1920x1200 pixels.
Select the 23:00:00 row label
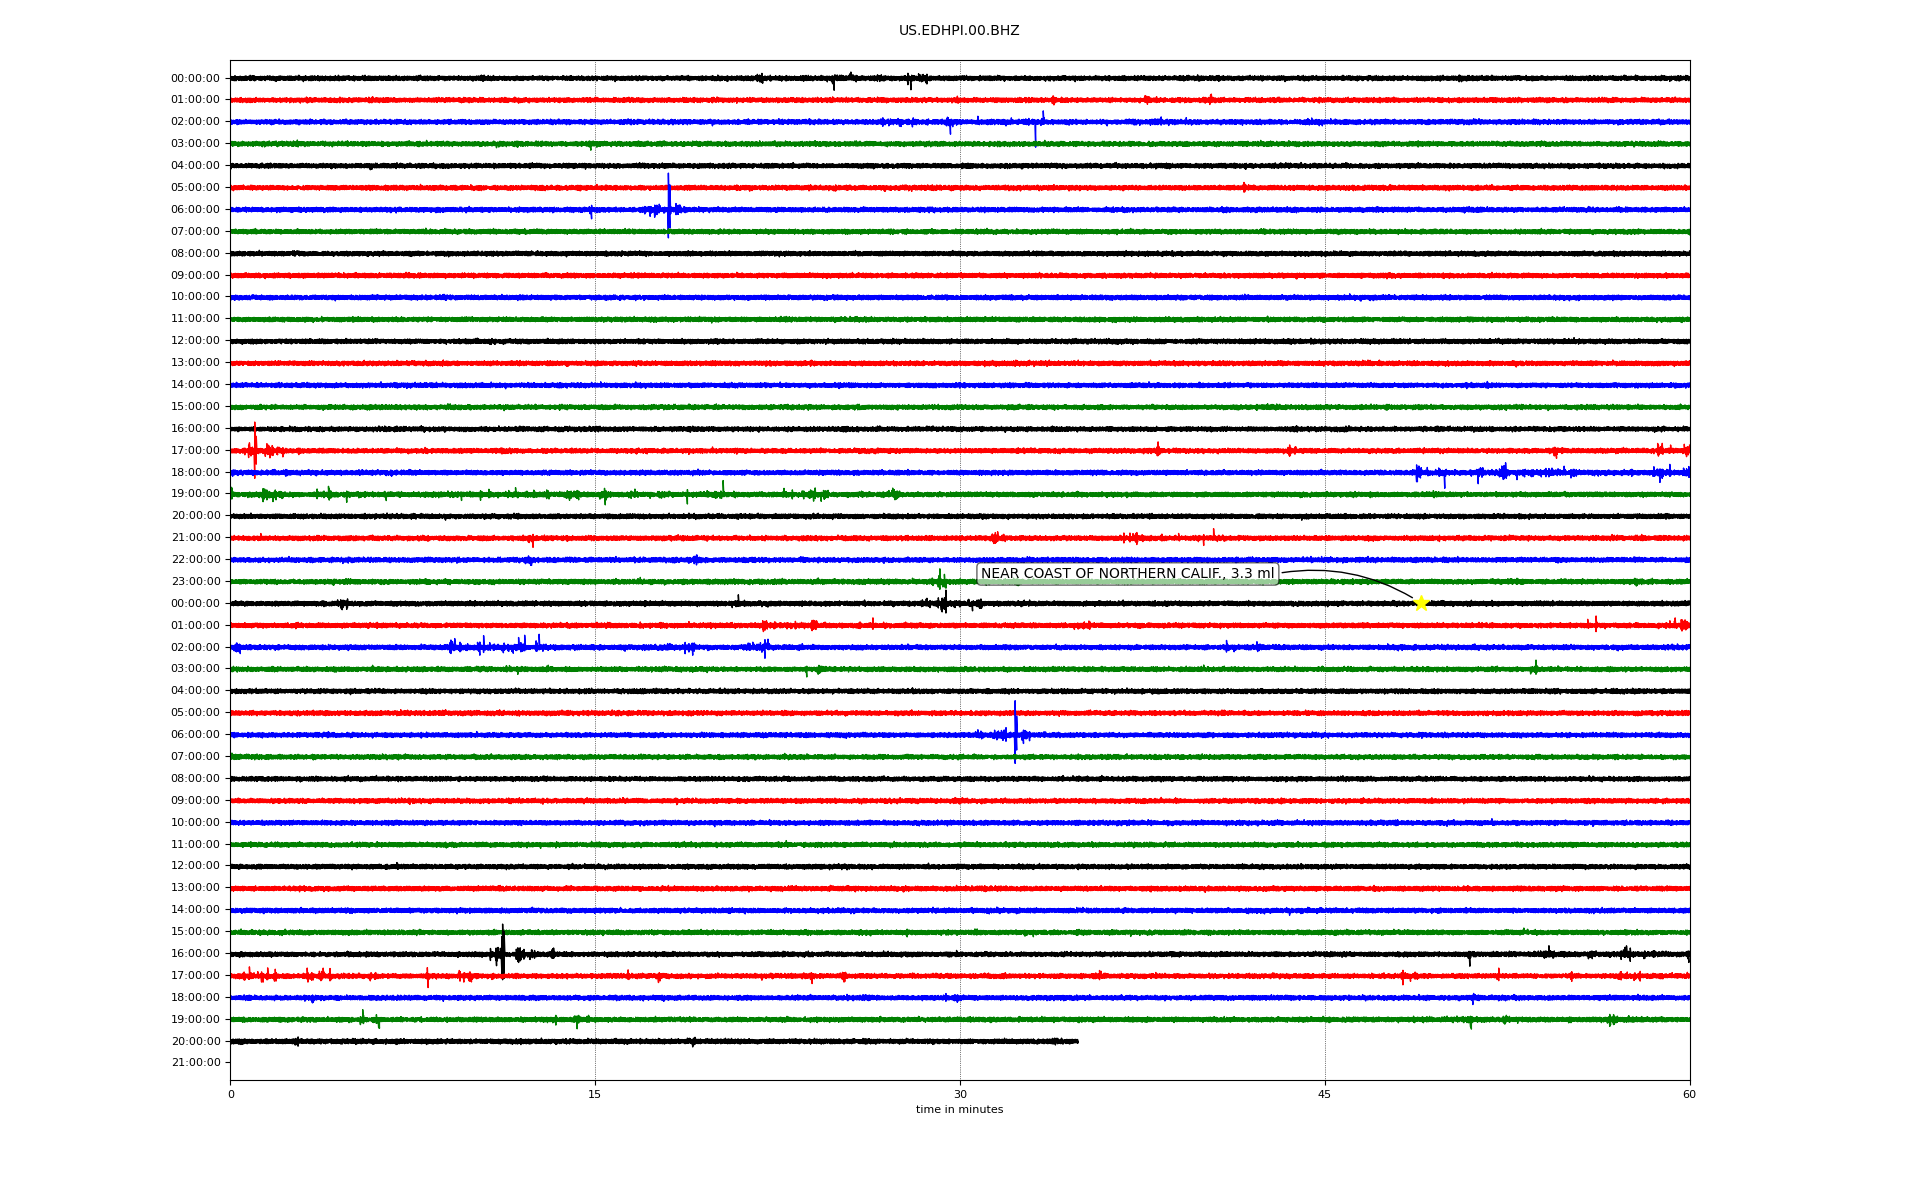point(195,582)
